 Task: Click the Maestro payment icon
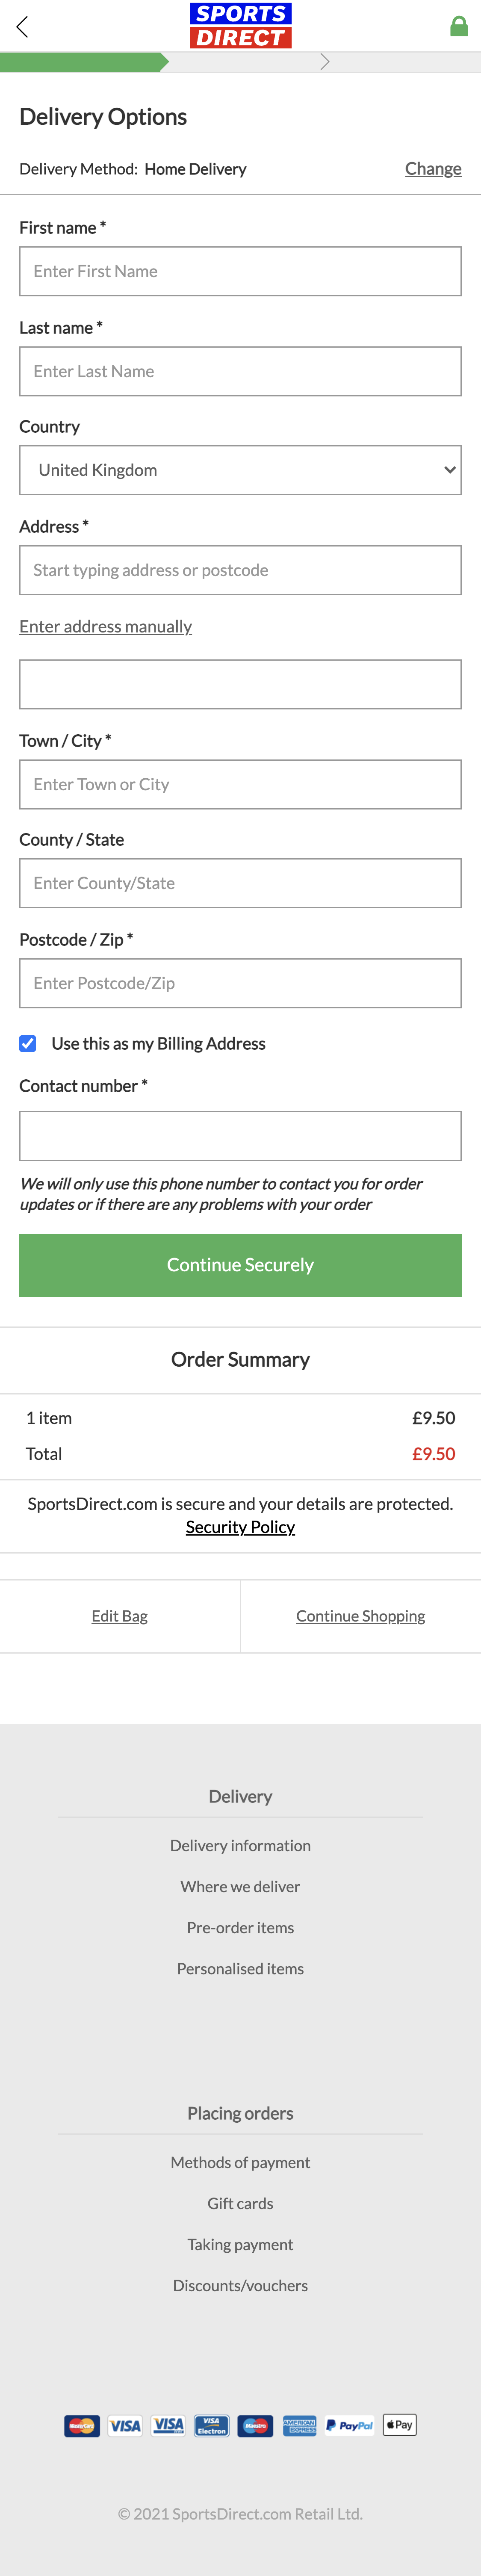(255, 2425)
